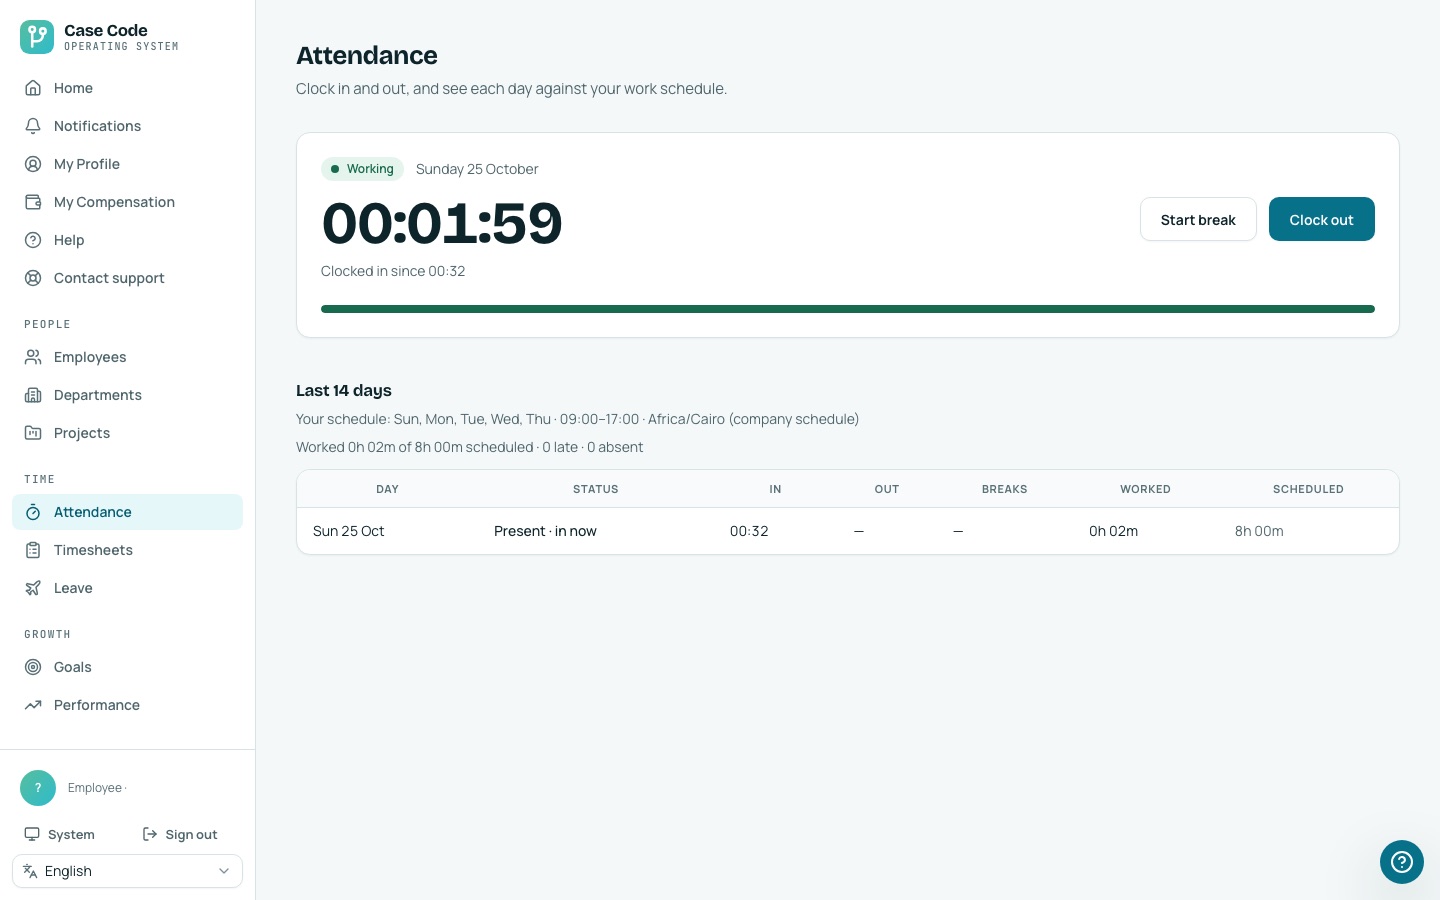Open the Attendance page in sidebar

click(127, 512)
